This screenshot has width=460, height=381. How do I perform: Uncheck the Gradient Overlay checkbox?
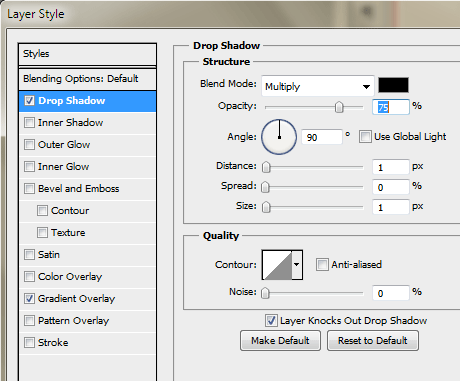(x=29, y=298)
